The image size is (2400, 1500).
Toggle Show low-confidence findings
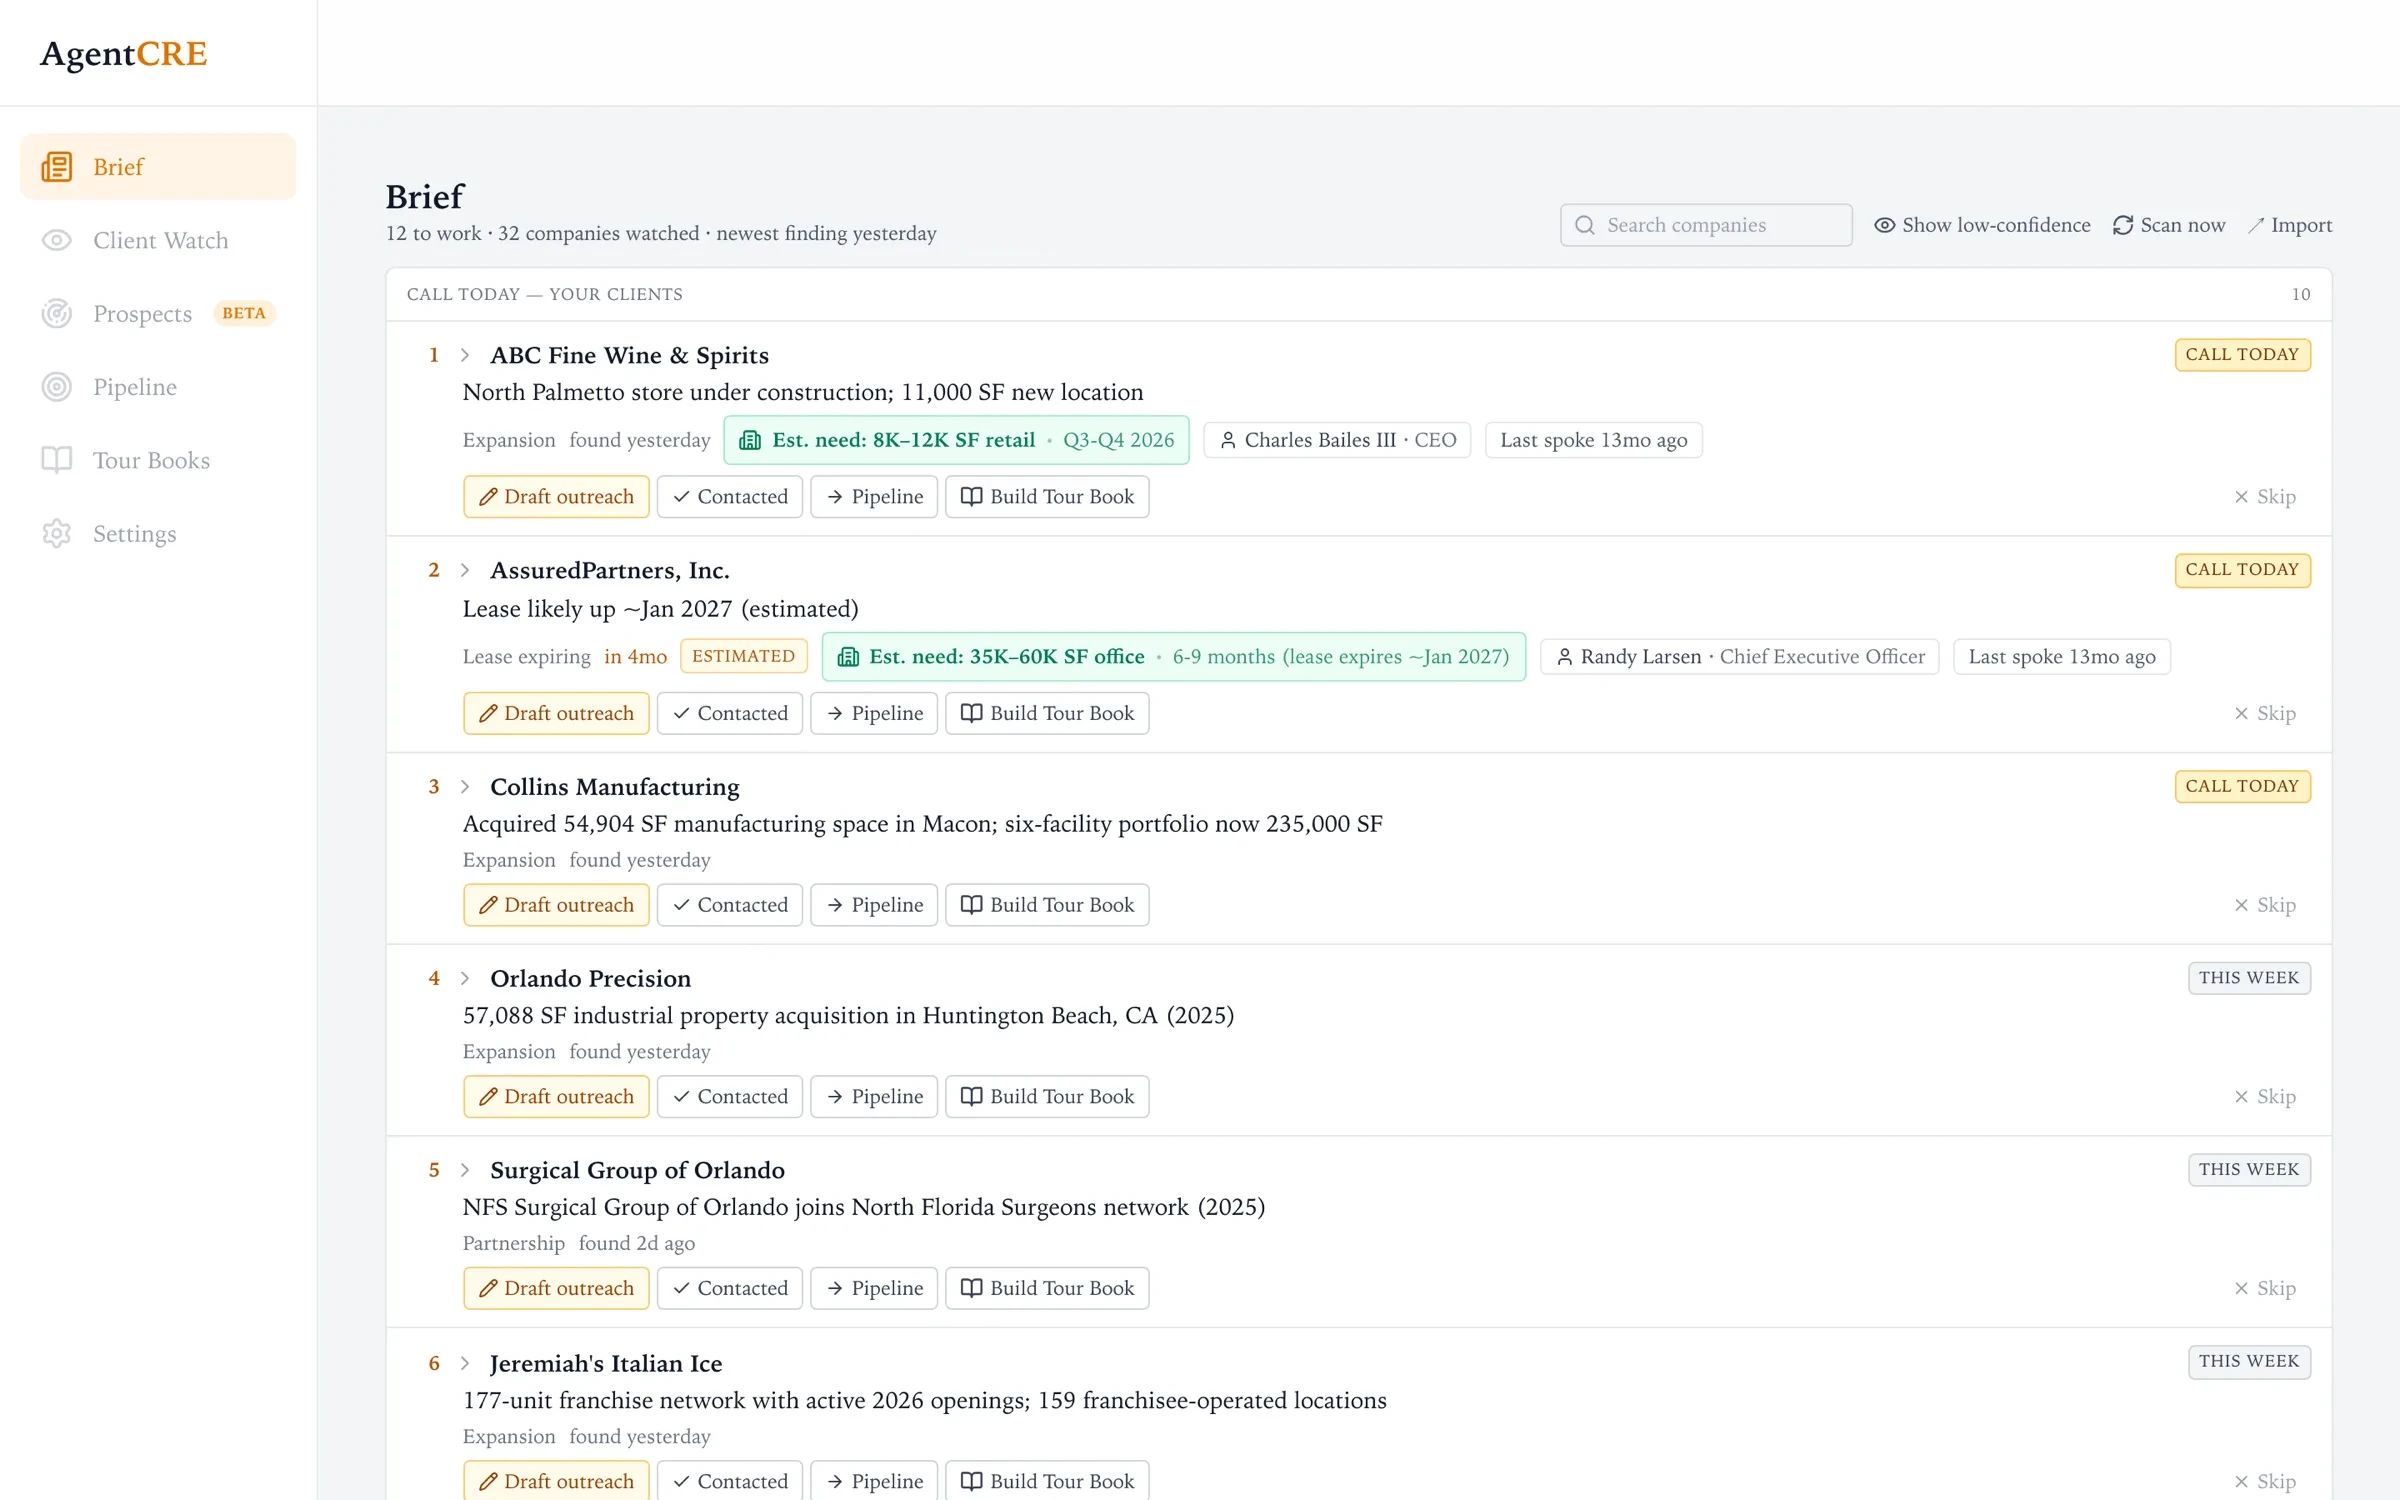(x=1982, y=225)
